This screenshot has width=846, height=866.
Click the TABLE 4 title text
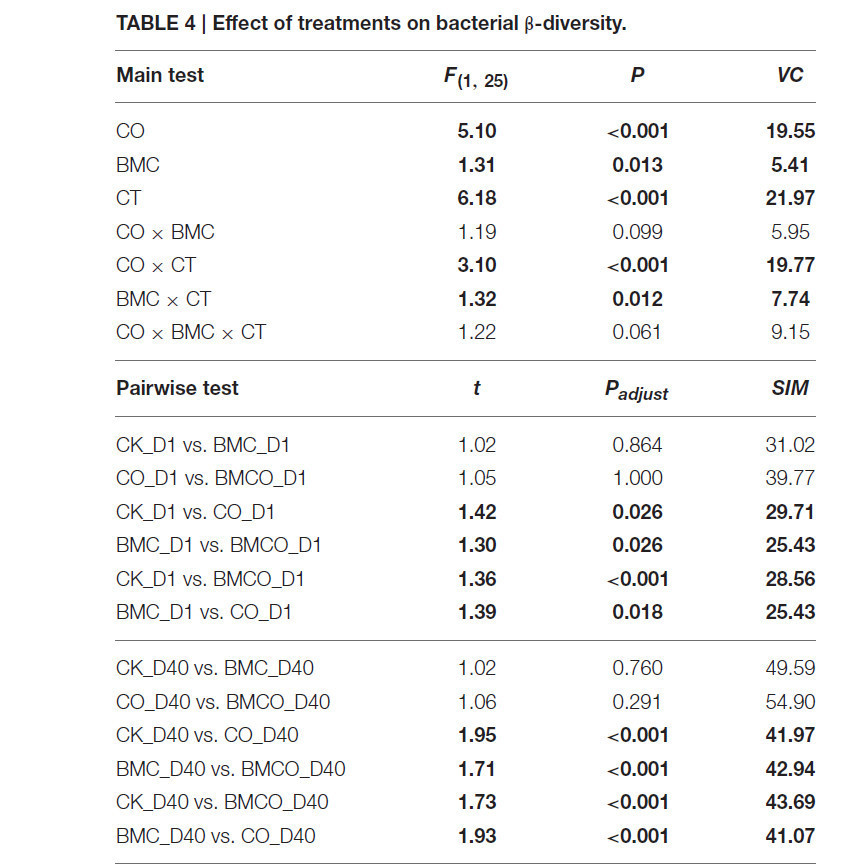pos(371,24)
